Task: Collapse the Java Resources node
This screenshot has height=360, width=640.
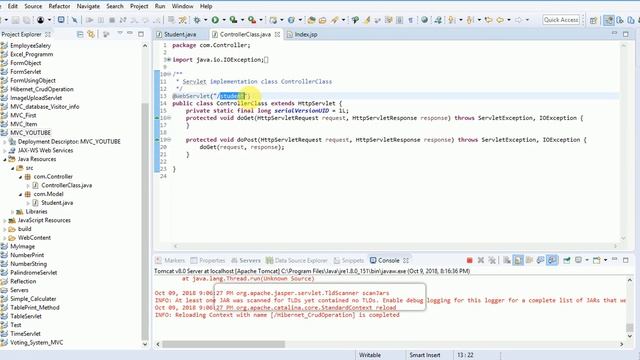Action: [x=5, y=159]
